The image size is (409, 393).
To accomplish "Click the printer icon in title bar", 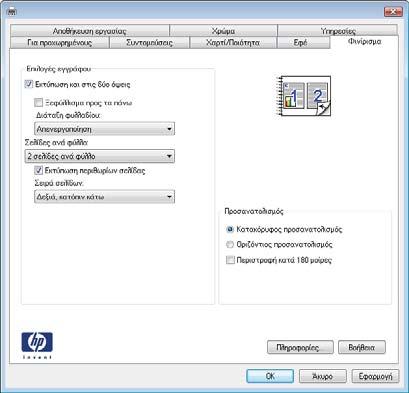I will pos(12,11).
